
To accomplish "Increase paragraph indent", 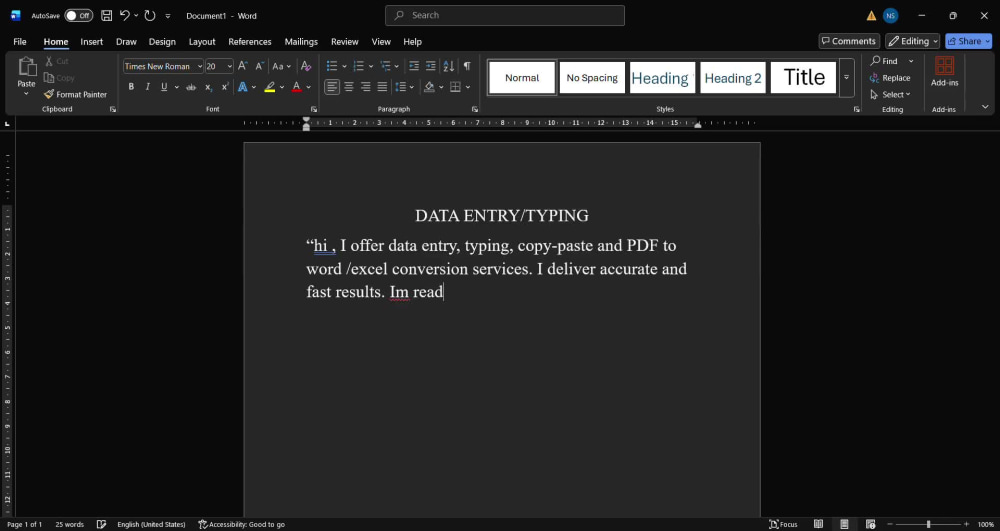I will (x=431, y=66).
